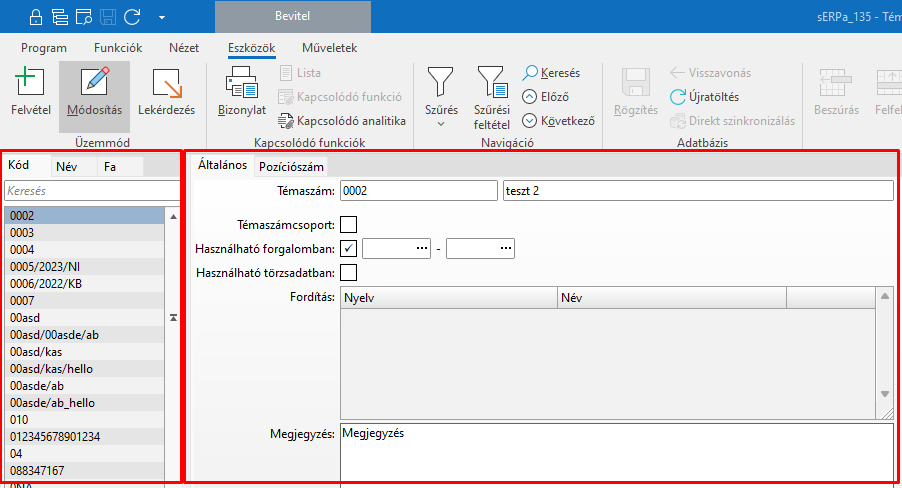Image resolution: width=902 pixels, height=488 pixels.
Task: Open the Műveletek ribbon tab
Action: point(330,48)
